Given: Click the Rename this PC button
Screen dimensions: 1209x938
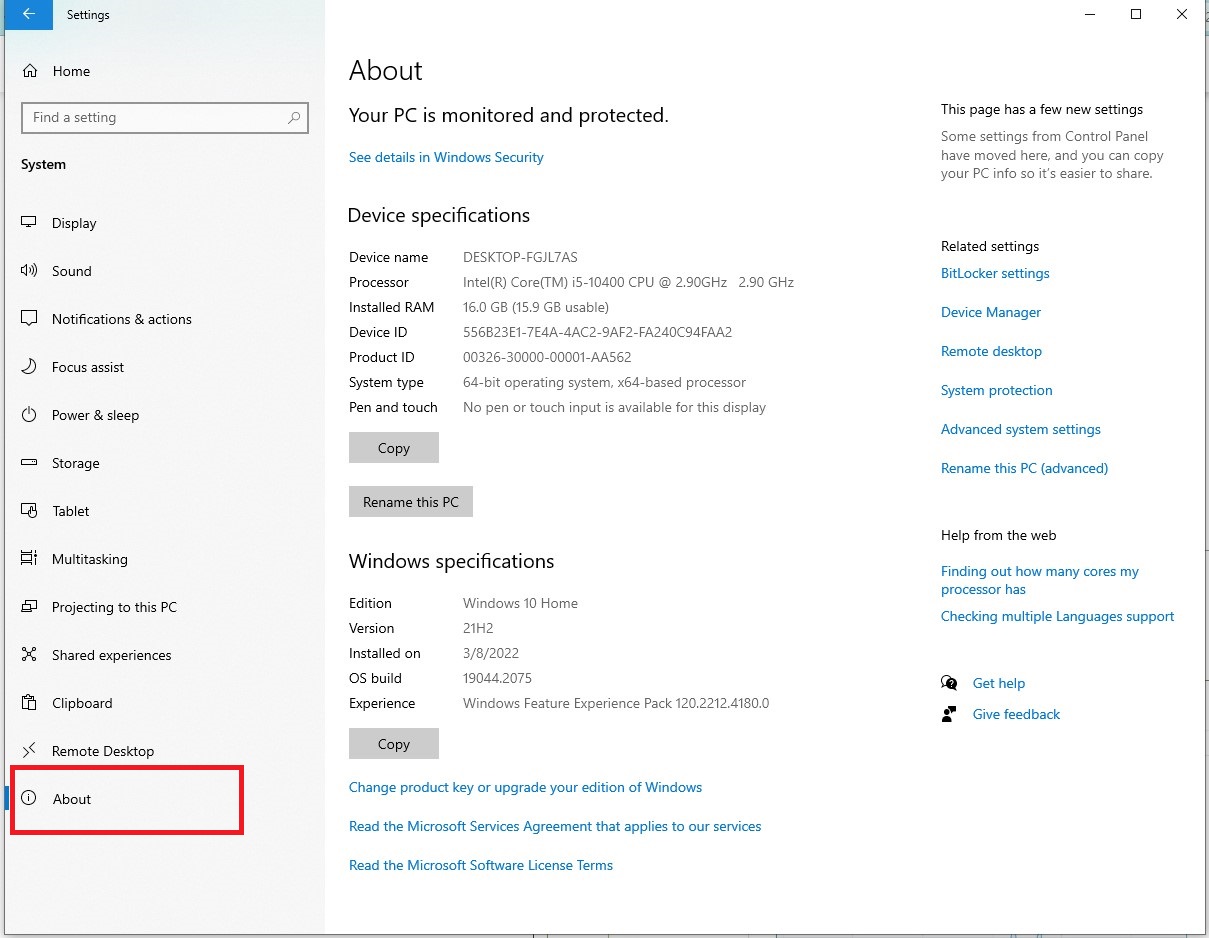Looking at the screenshot, I should click(410, 501).
